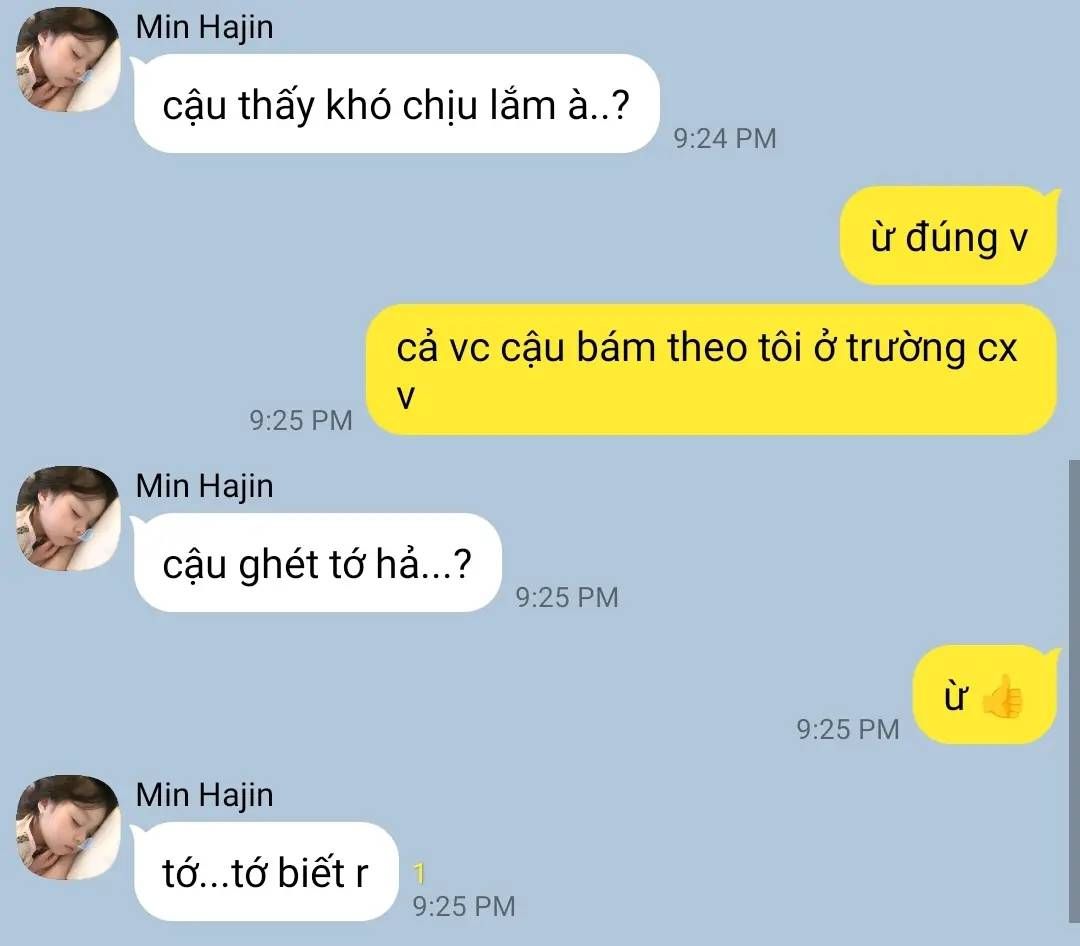Open Min Hajin name above 'tớ...tớ biết r' bubble
1080x946 pixels.
(x=205, y=795)
